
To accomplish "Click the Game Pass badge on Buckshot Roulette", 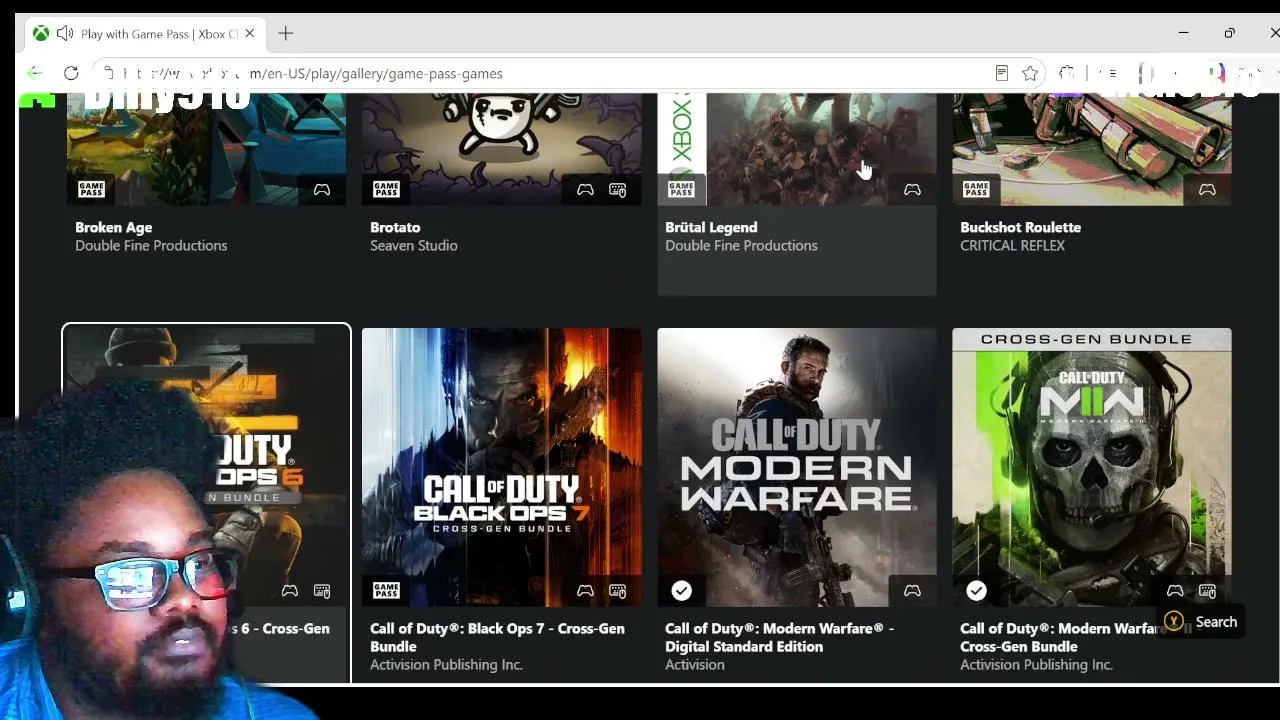I will tap(976, 189).
